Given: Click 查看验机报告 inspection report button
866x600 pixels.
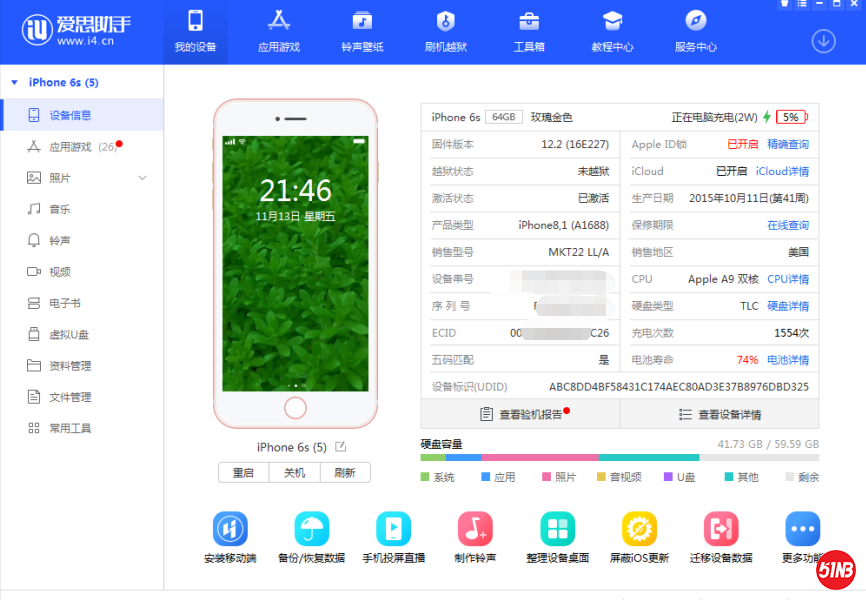Looking at the screenshot, I should (520, 414).
